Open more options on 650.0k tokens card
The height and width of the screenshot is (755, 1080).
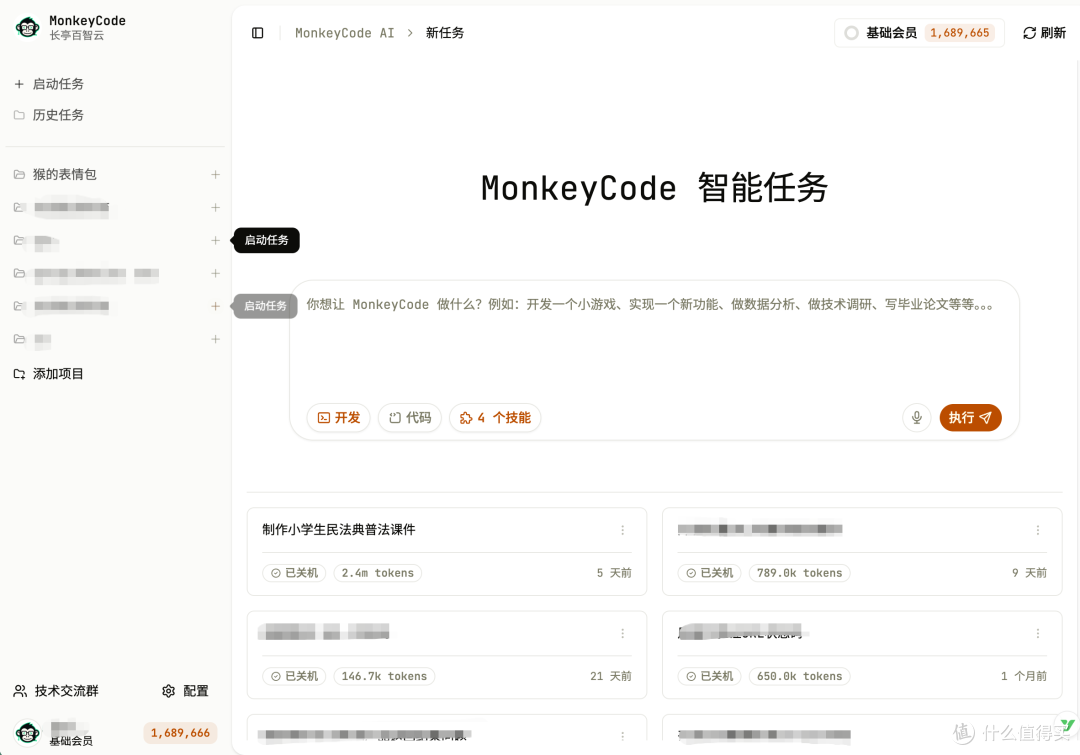1038,633
